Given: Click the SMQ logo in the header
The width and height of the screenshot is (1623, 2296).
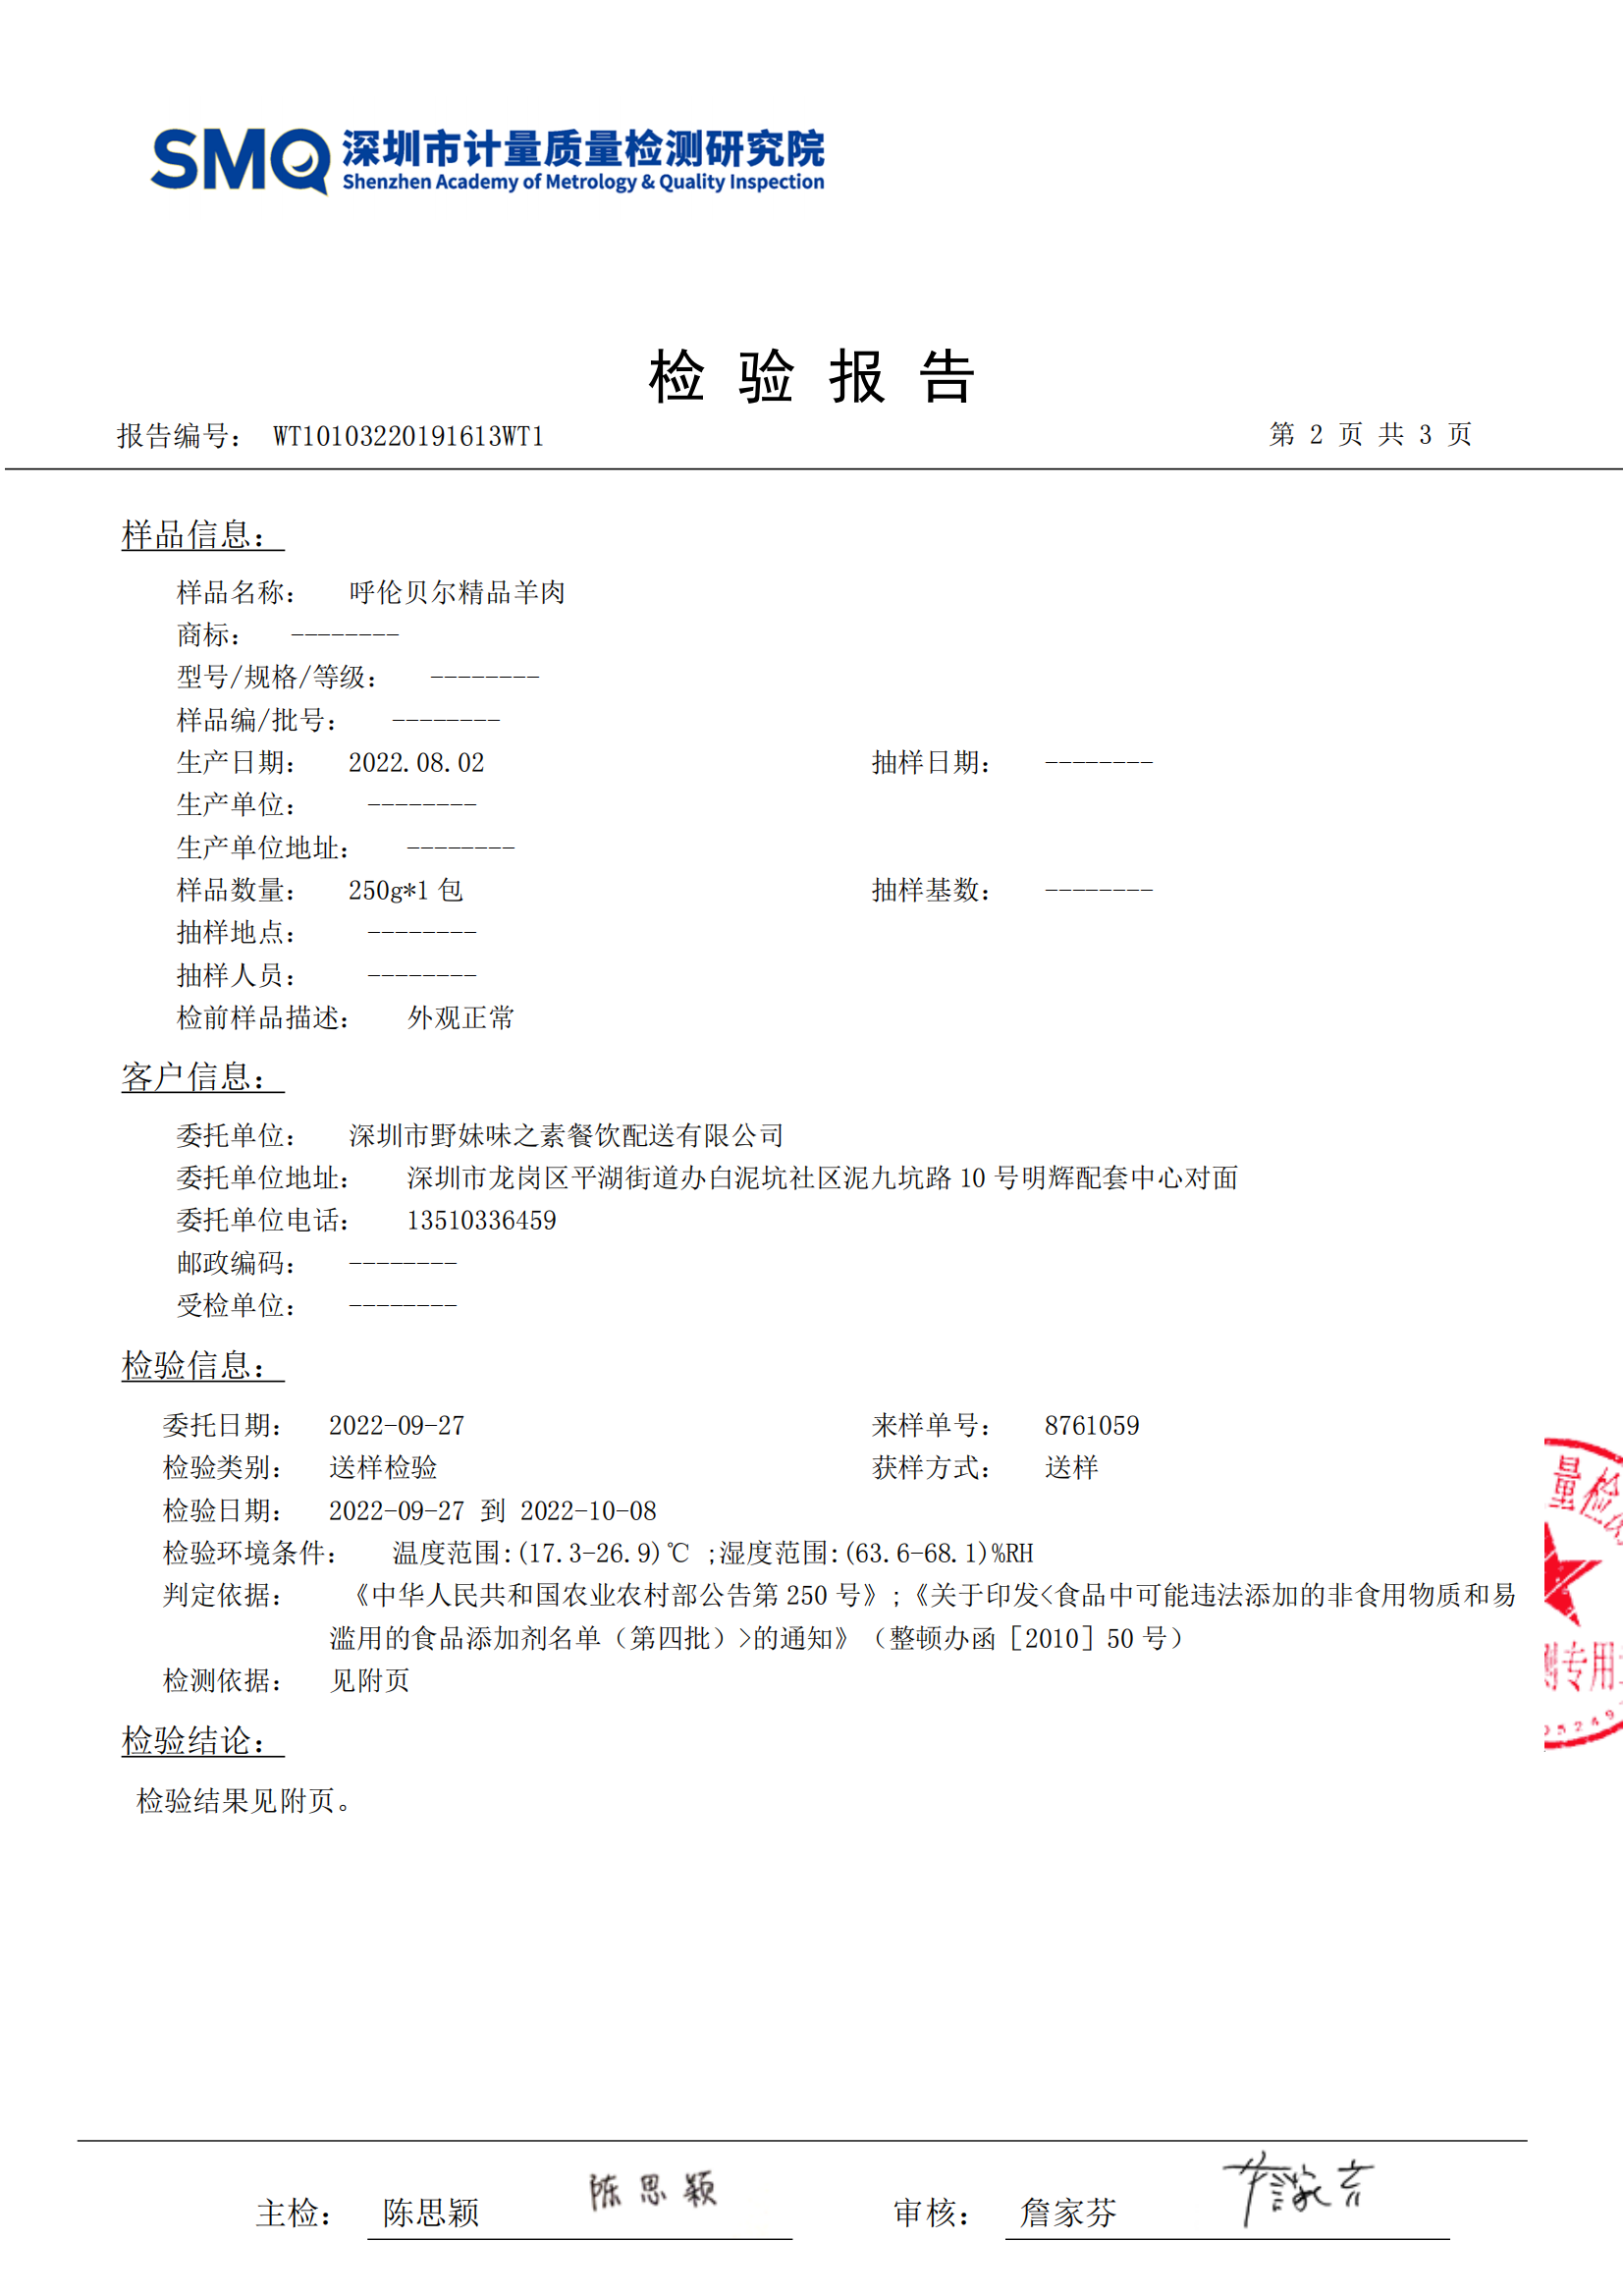Looking at the screenshot, I should coord(240,160).
